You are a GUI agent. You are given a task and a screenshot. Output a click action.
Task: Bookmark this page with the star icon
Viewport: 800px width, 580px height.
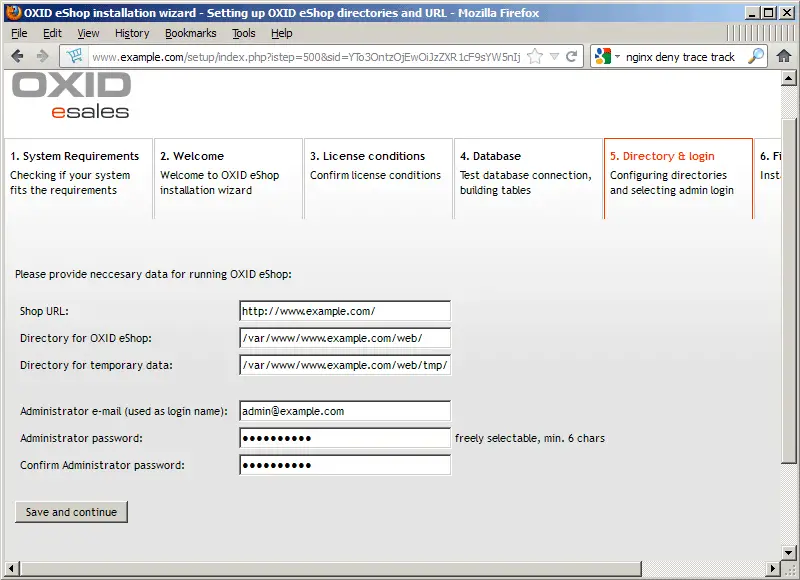535,56
